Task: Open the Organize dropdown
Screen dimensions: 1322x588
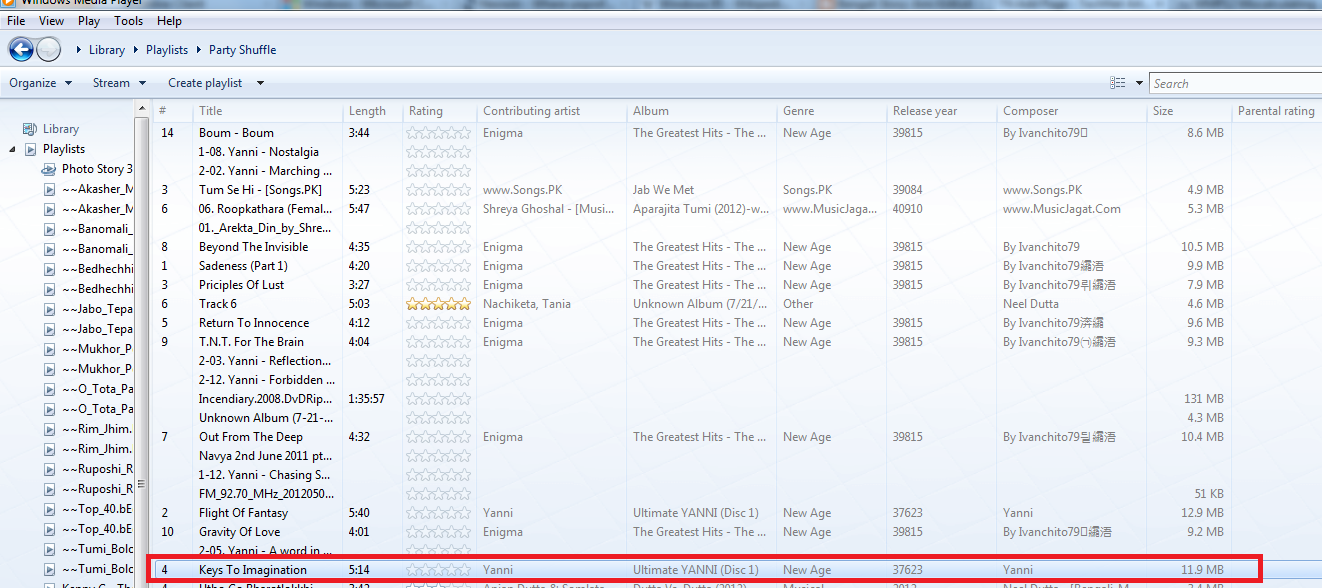Action: tap(41, 83)
